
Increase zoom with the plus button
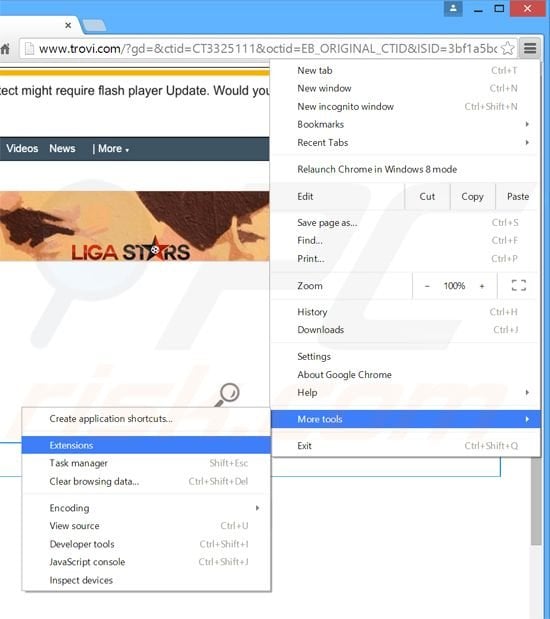click(x=482, y=286)
